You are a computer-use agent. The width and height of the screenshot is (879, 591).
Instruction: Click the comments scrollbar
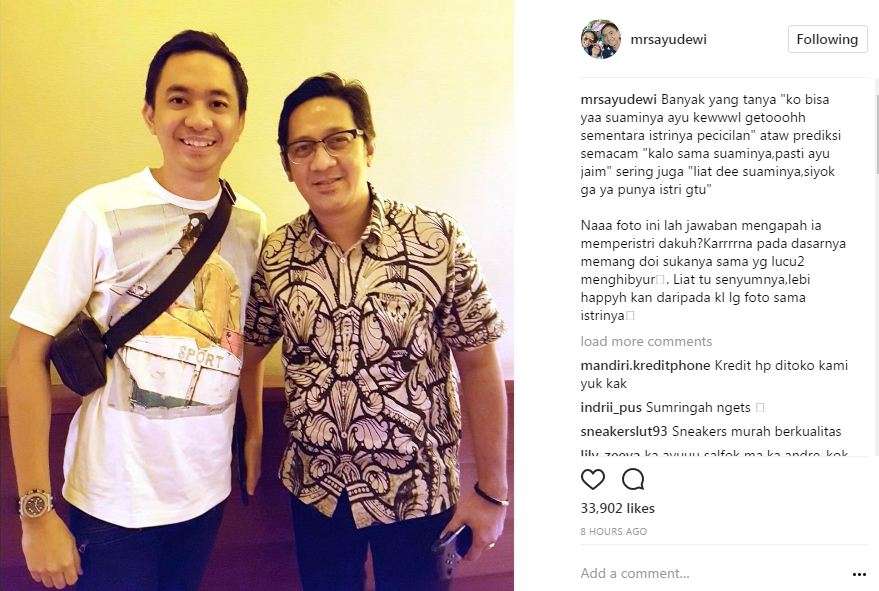[876, 267]
